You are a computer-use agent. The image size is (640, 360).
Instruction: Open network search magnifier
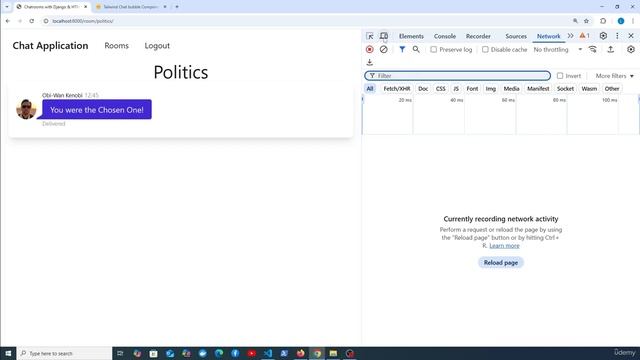point(416,49)
